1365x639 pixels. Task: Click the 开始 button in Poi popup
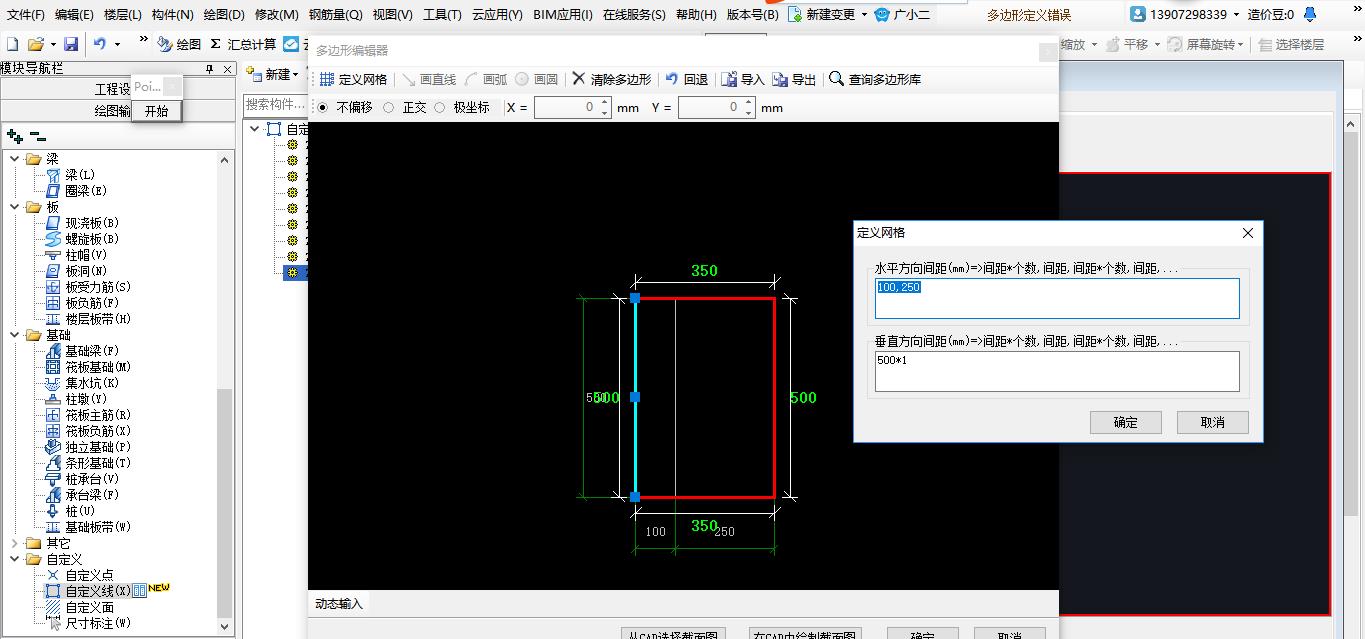[157, 111]
